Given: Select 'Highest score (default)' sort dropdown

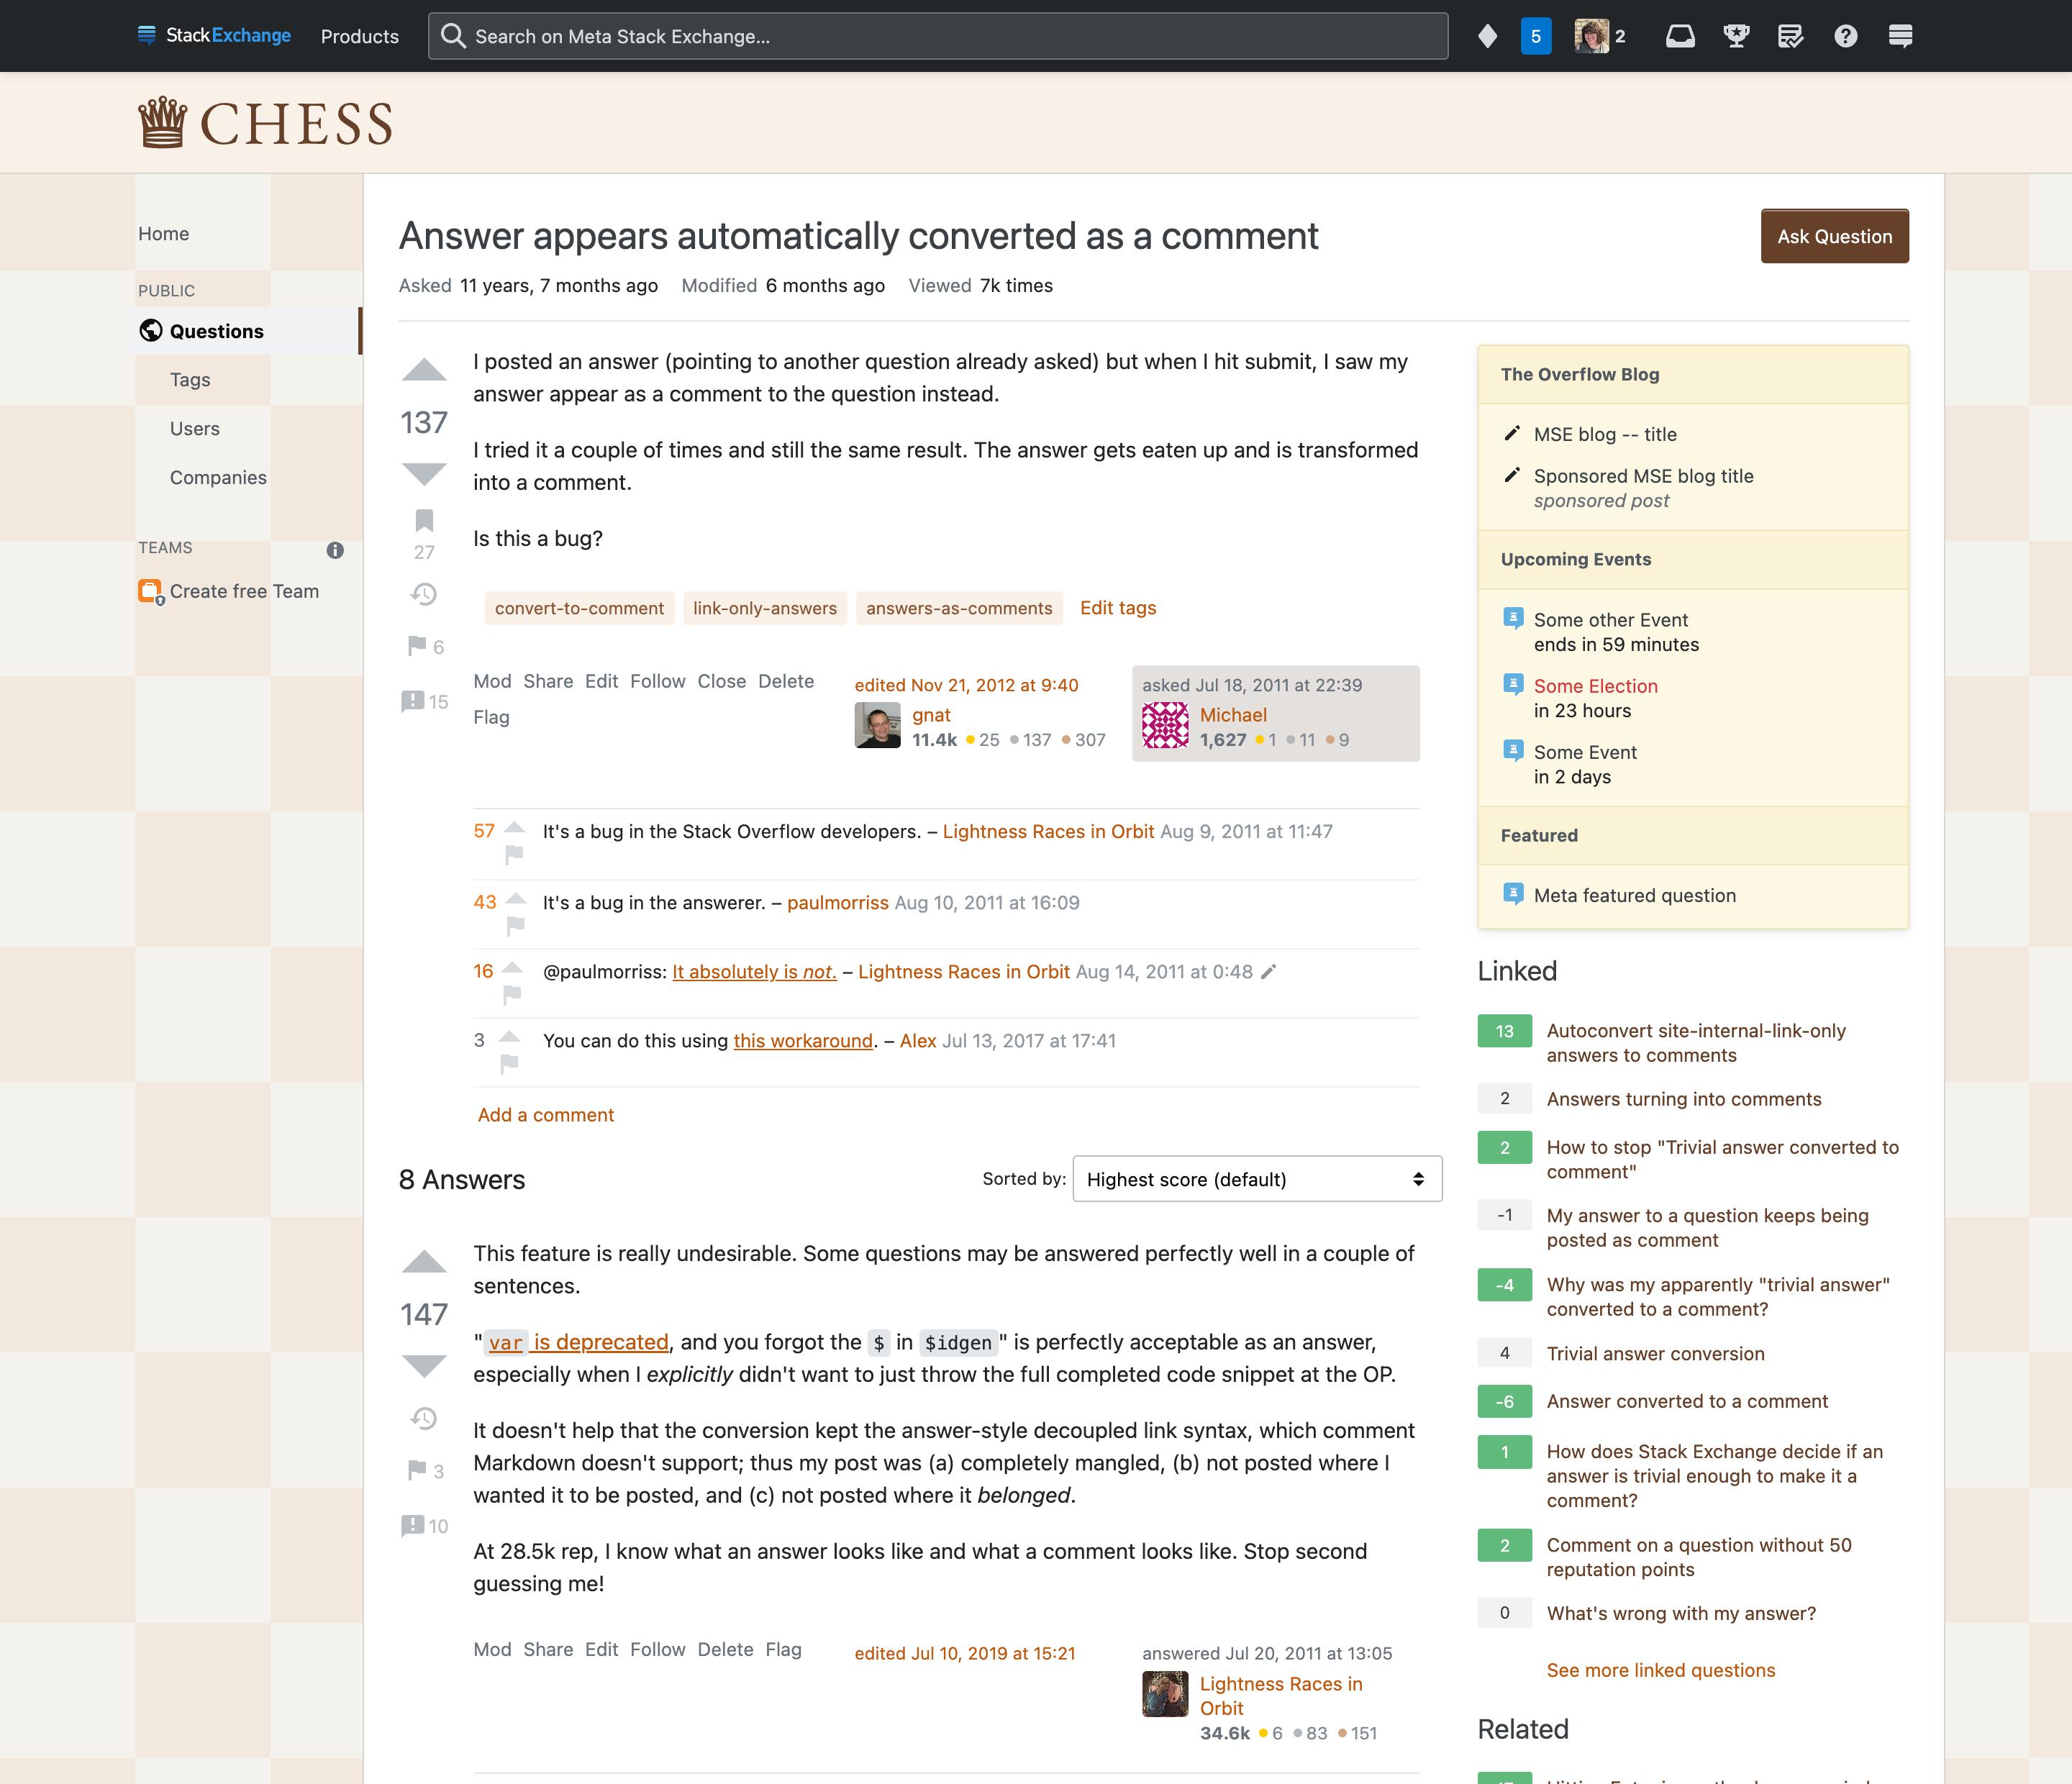Looking at the screenshot, I should [x=1253, y=1180].
